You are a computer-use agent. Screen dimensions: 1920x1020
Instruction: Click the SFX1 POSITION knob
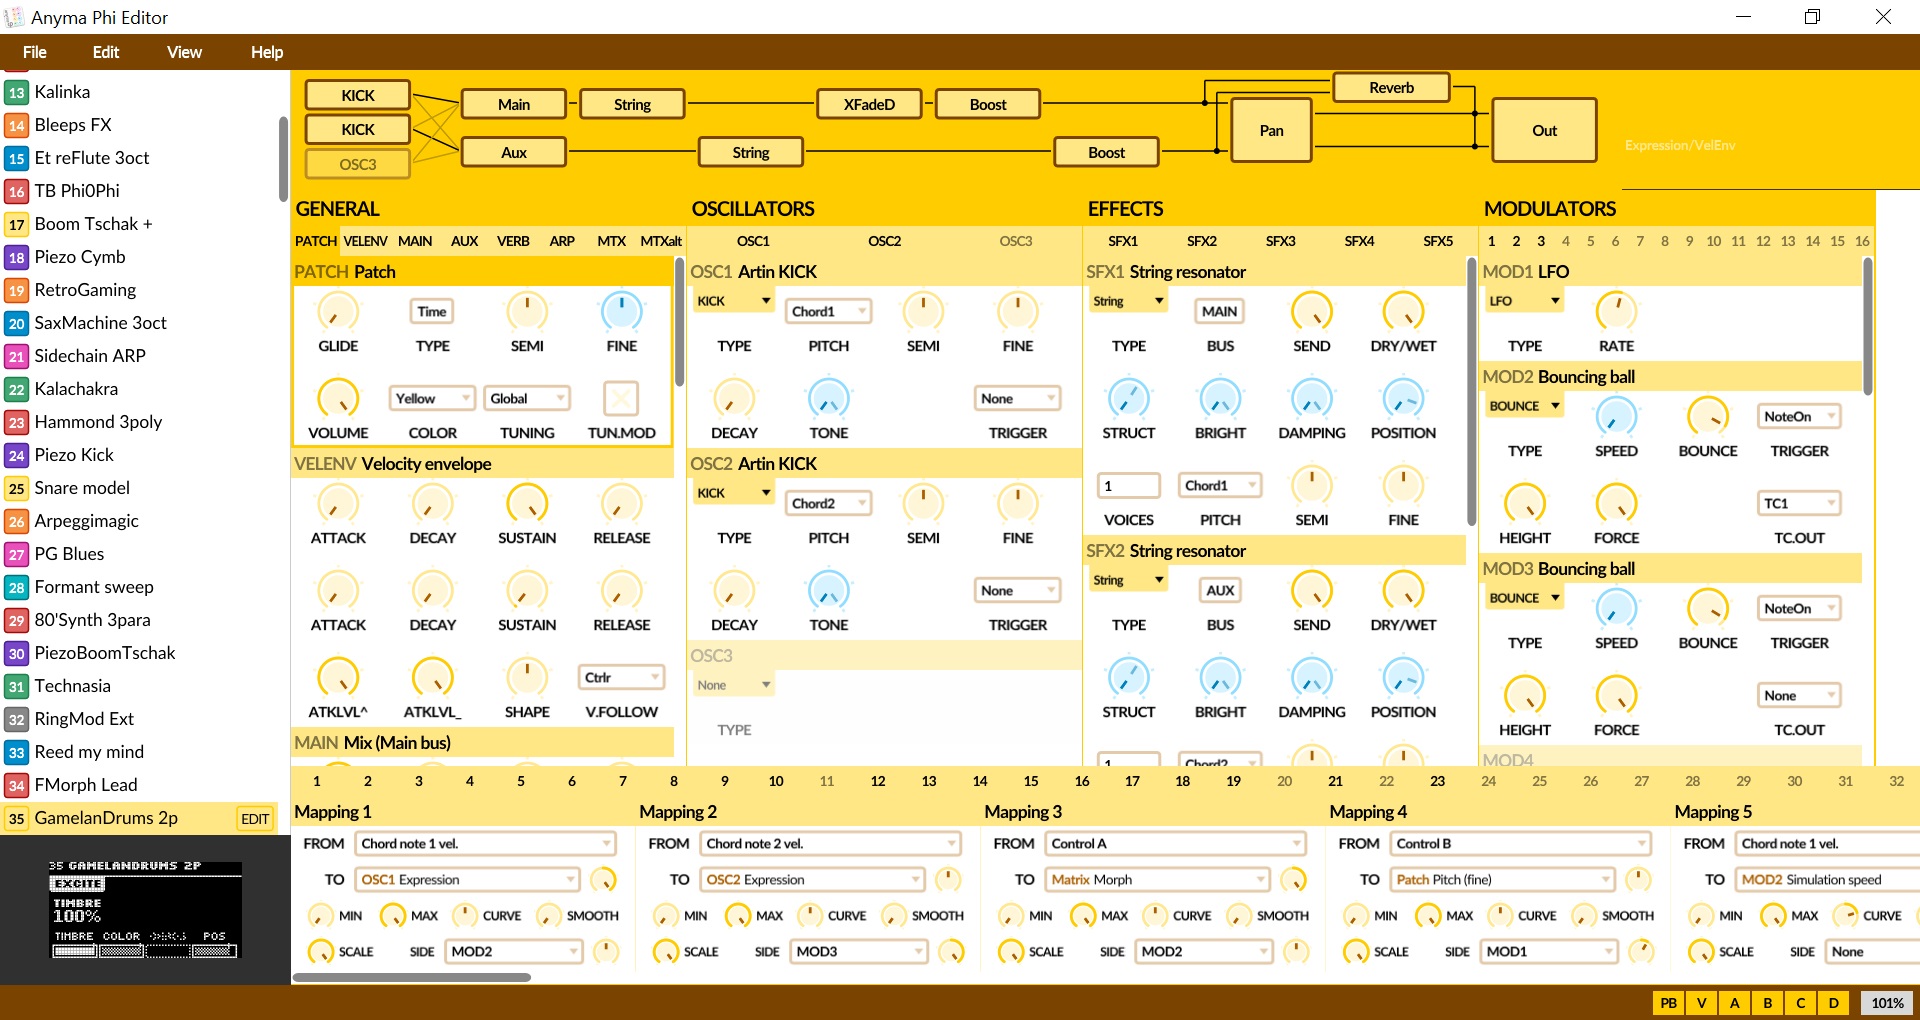1403,399
